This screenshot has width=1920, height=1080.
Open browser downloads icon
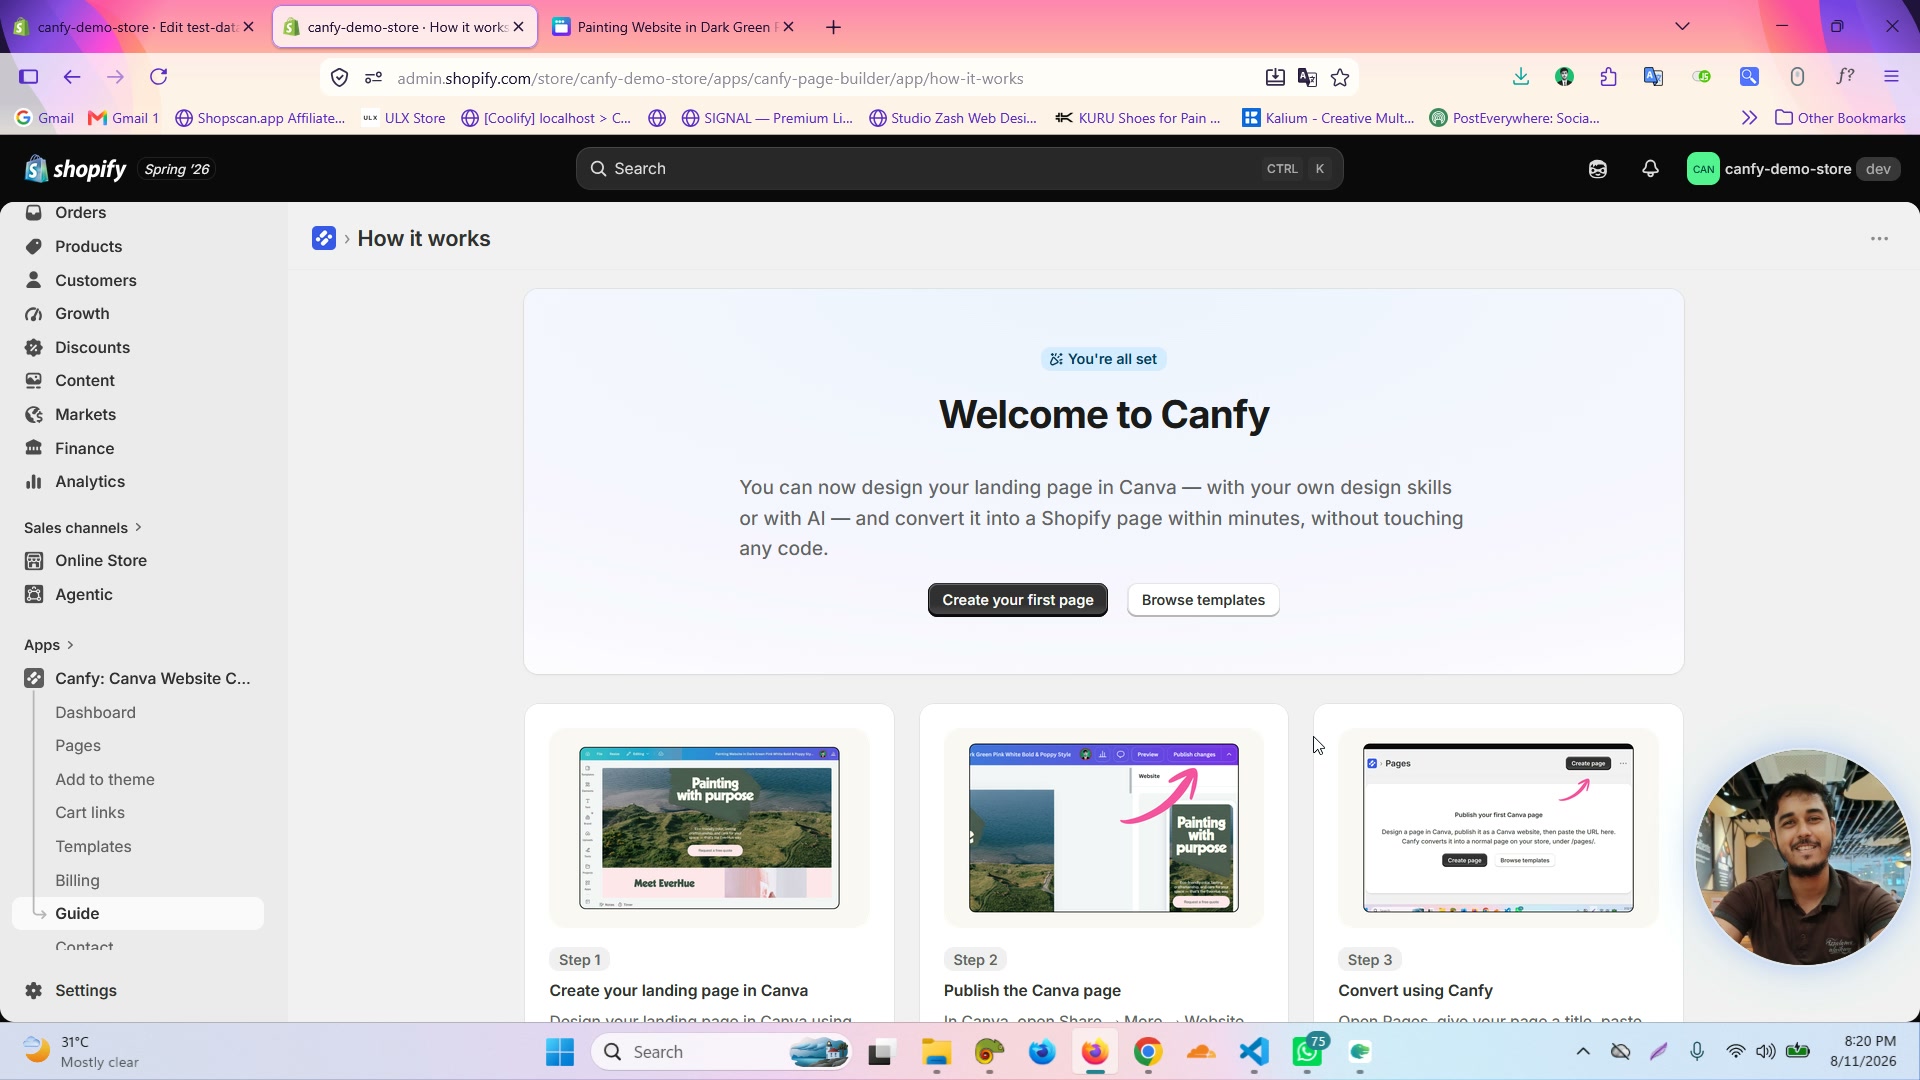(1520, 77)
